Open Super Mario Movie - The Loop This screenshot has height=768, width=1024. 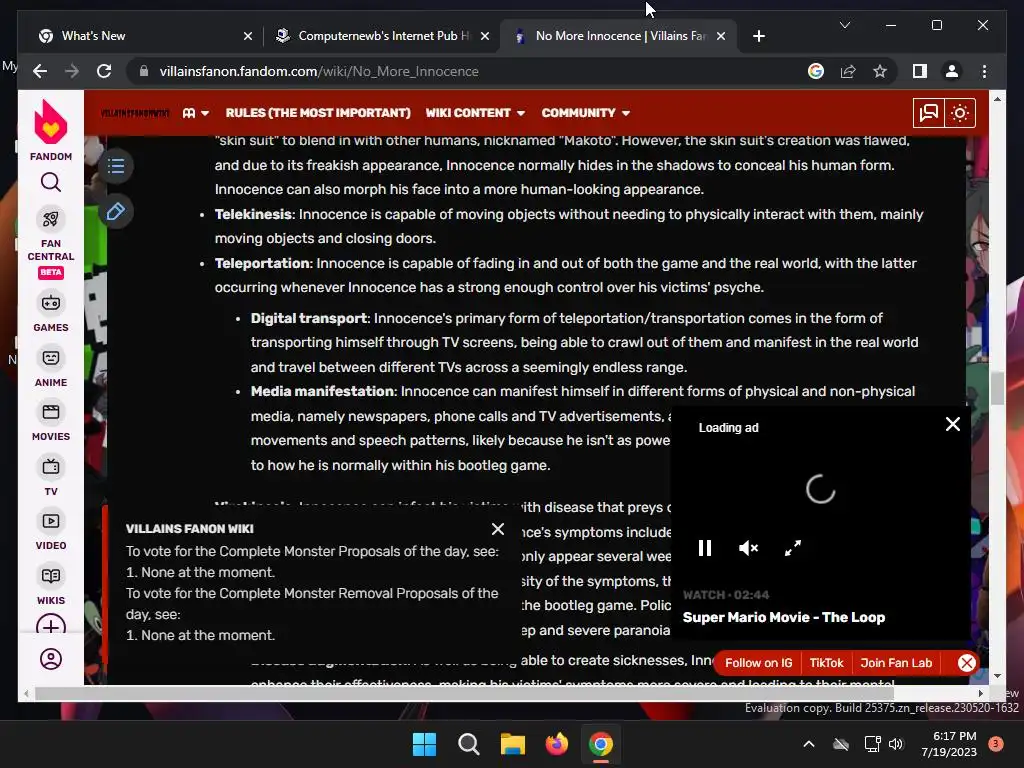tap(784, 617)
